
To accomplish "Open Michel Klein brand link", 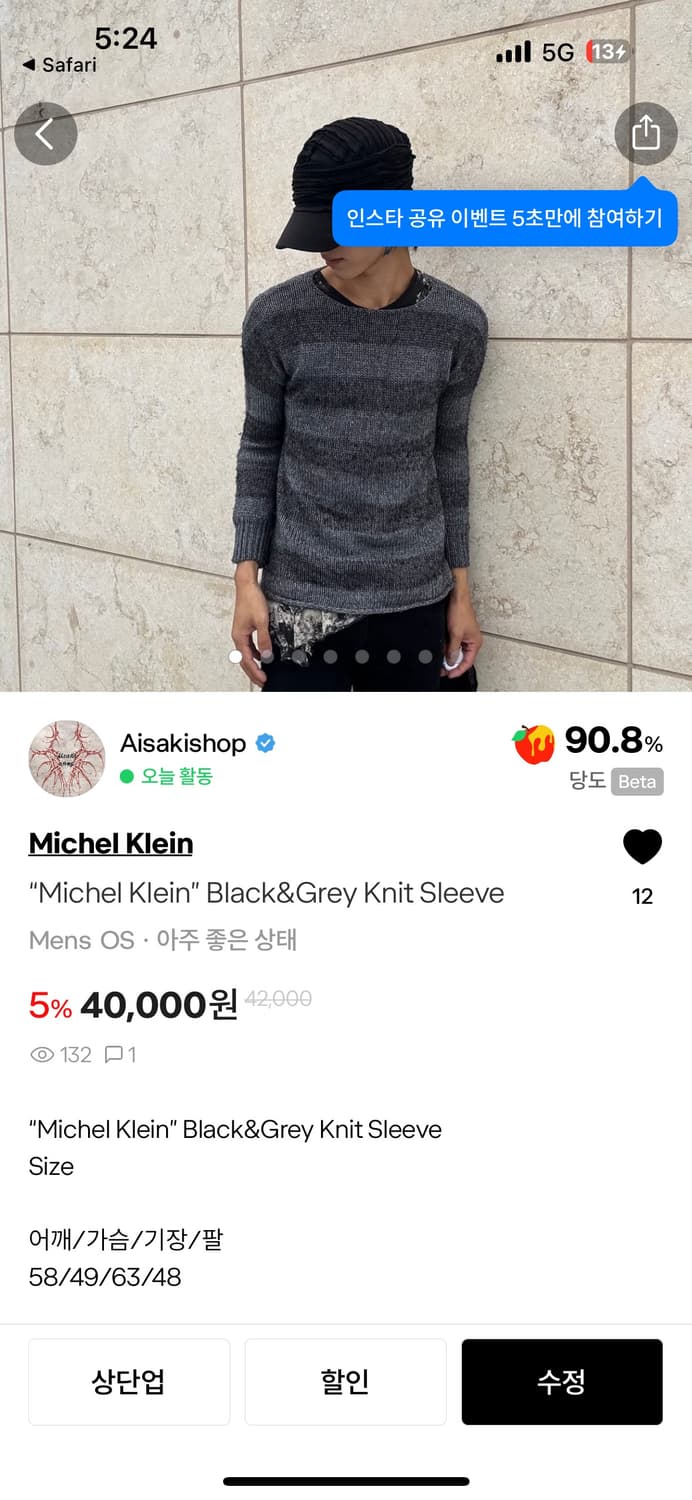I will 111,843.
